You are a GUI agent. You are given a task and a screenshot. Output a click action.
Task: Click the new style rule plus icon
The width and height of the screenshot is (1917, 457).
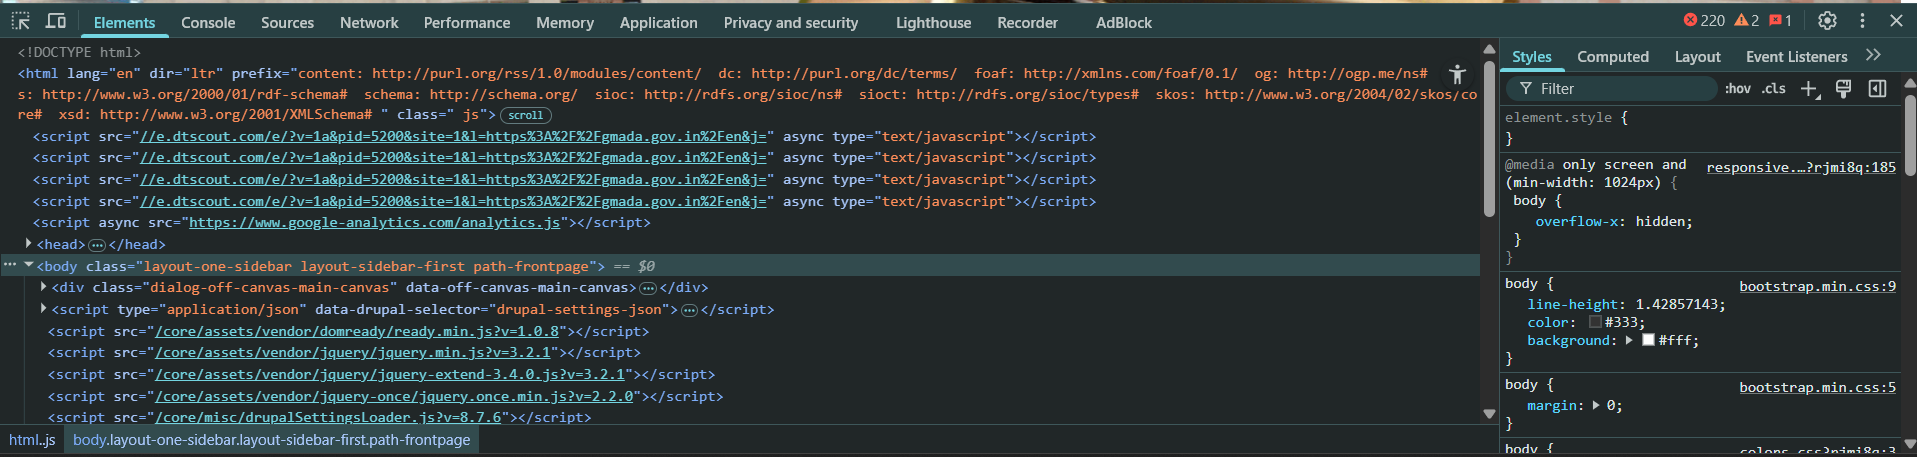1810,89
